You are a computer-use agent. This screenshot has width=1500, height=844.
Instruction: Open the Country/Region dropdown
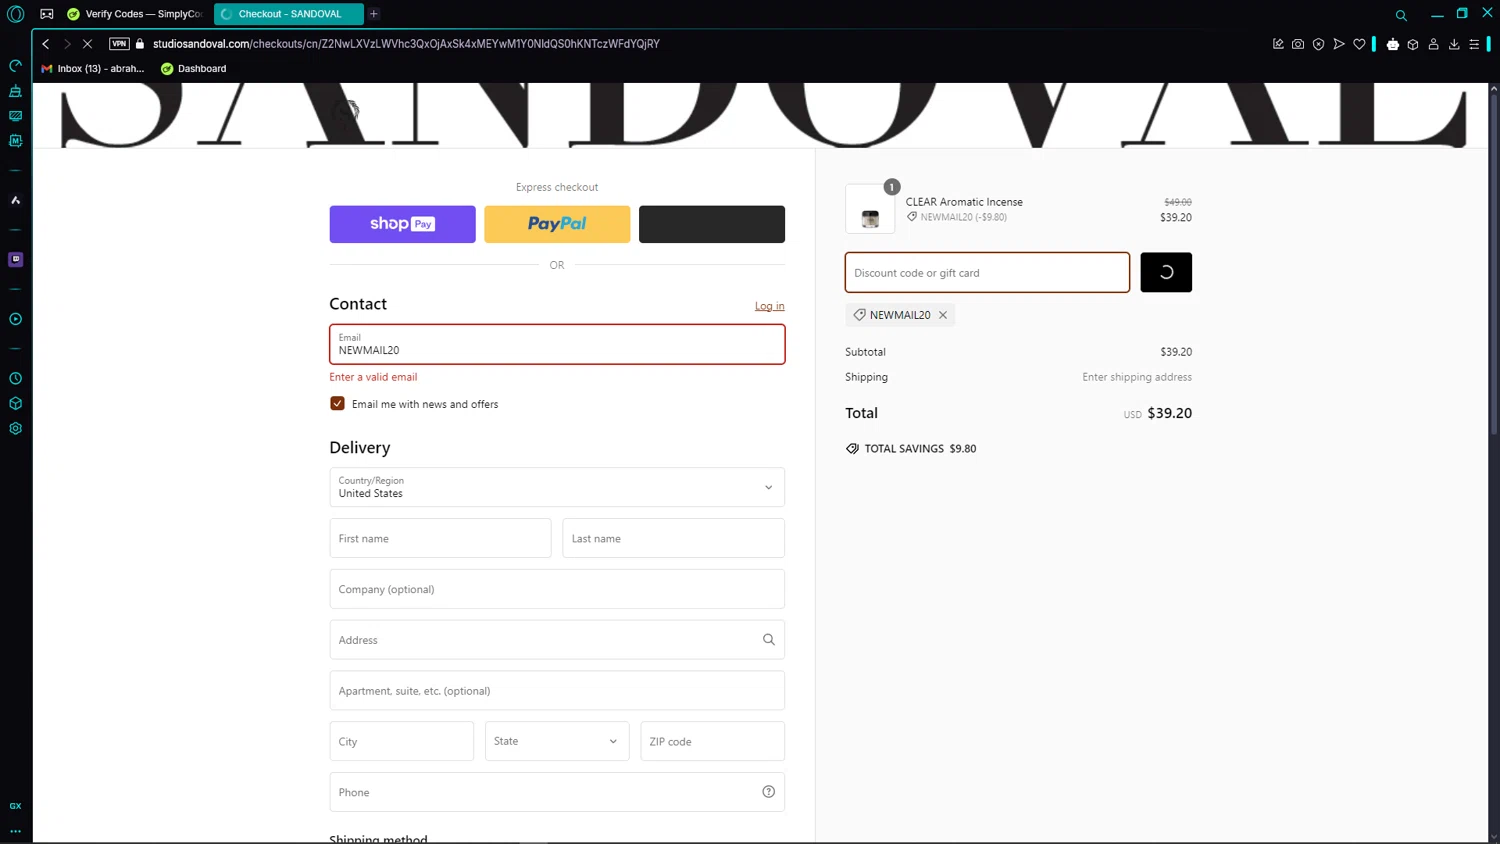click(x=557, y=487)
